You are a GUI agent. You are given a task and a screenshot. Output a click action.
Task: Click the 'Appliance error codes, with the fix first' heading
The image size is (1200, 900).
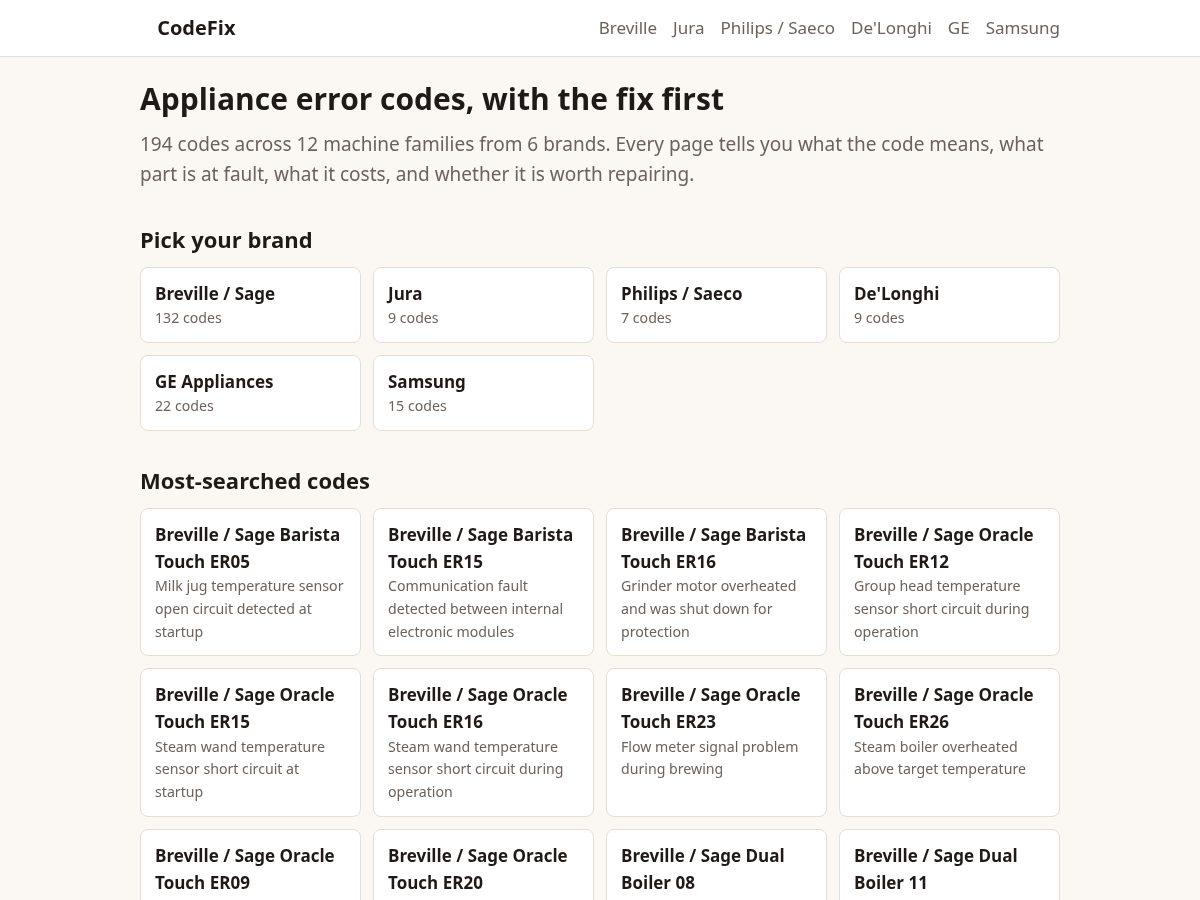coord(432,99)
